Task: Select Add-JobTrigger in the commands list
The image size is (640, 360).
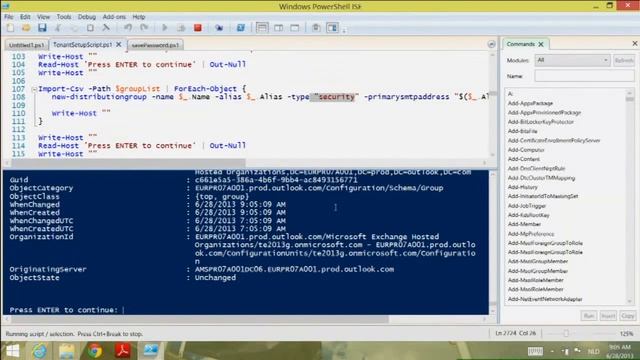Action: [527, 206]
